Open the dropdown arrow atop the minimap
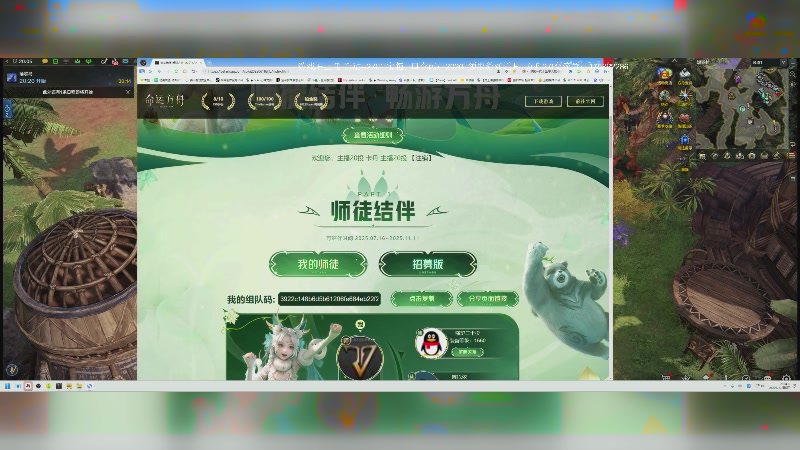 point(783,62)
